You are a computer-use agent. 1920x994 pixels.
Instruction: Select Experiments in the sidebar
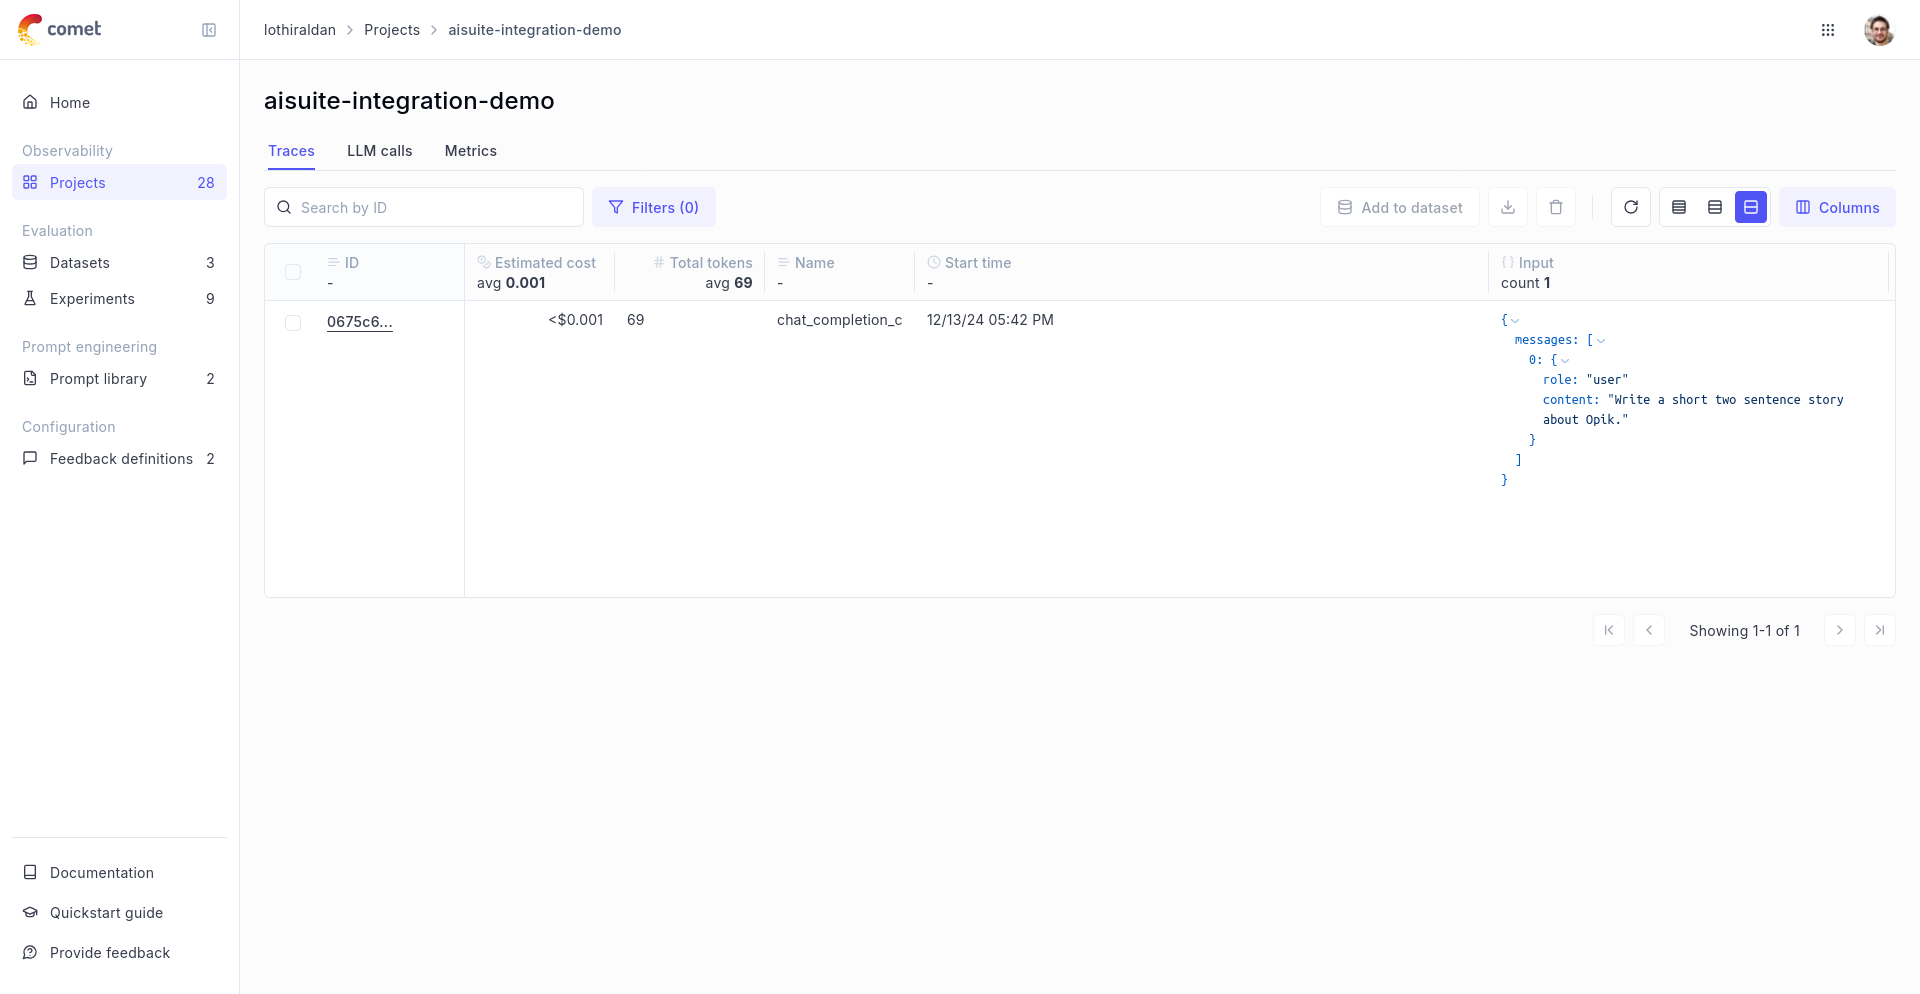tap(92, 298)
